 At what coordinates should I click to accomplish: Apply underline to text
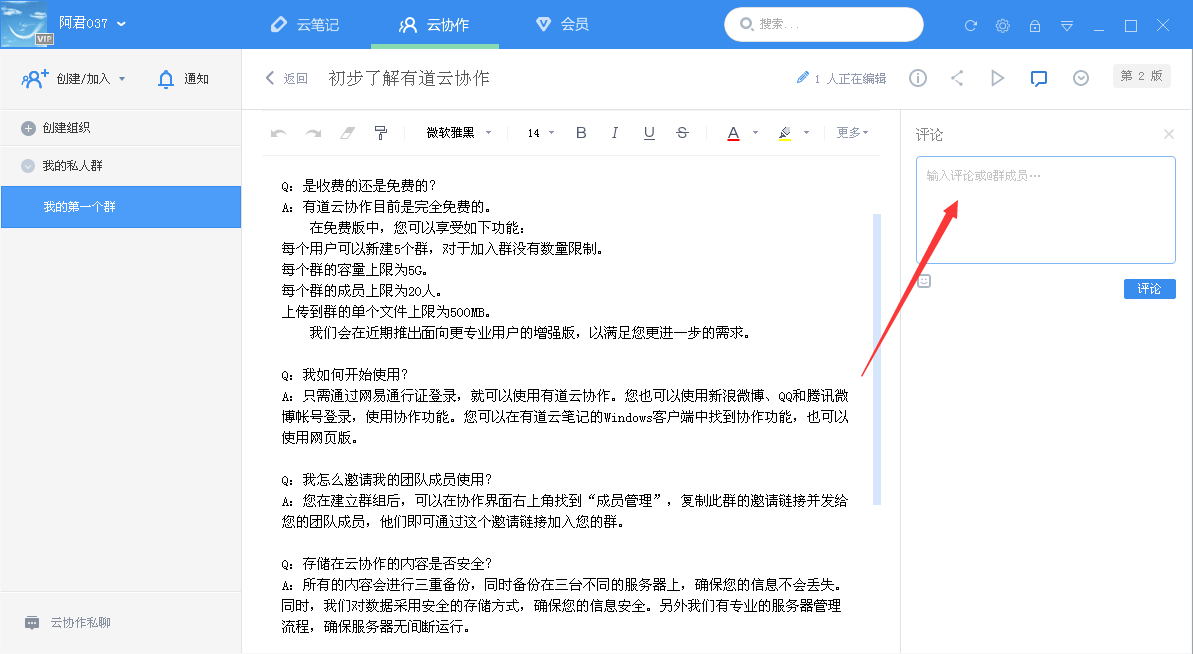coord(648,131)
